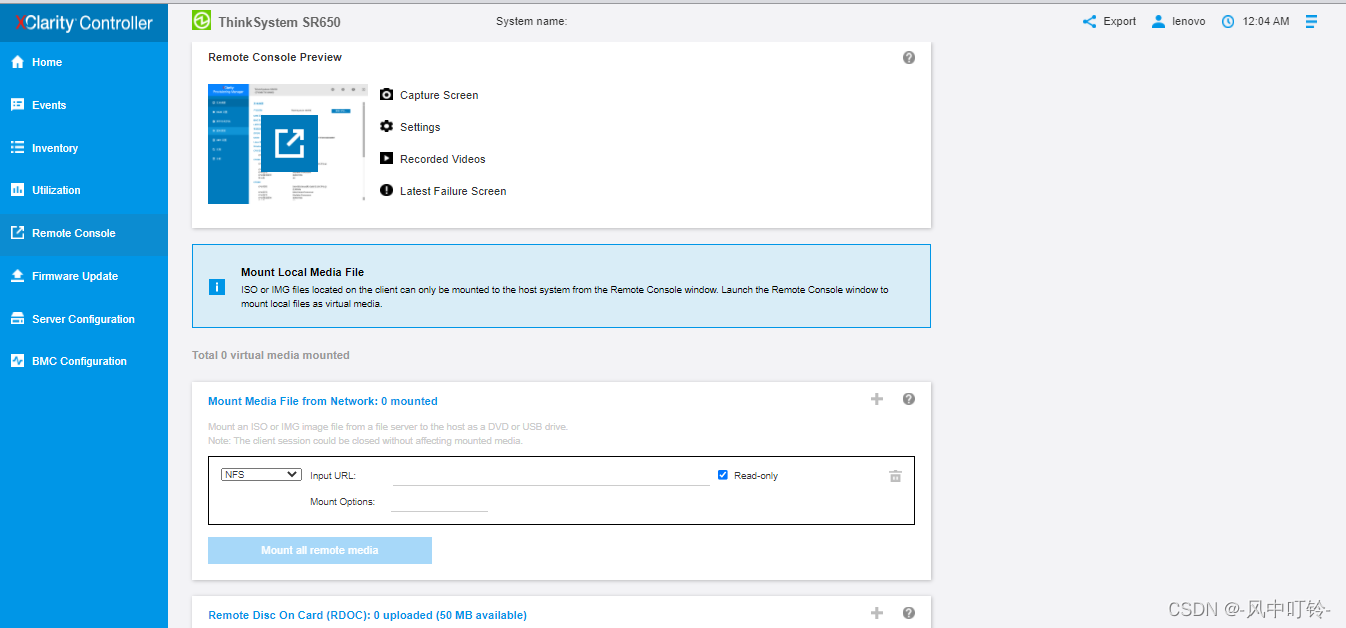Click the Capture Screen camera icon

click(387, 95)
